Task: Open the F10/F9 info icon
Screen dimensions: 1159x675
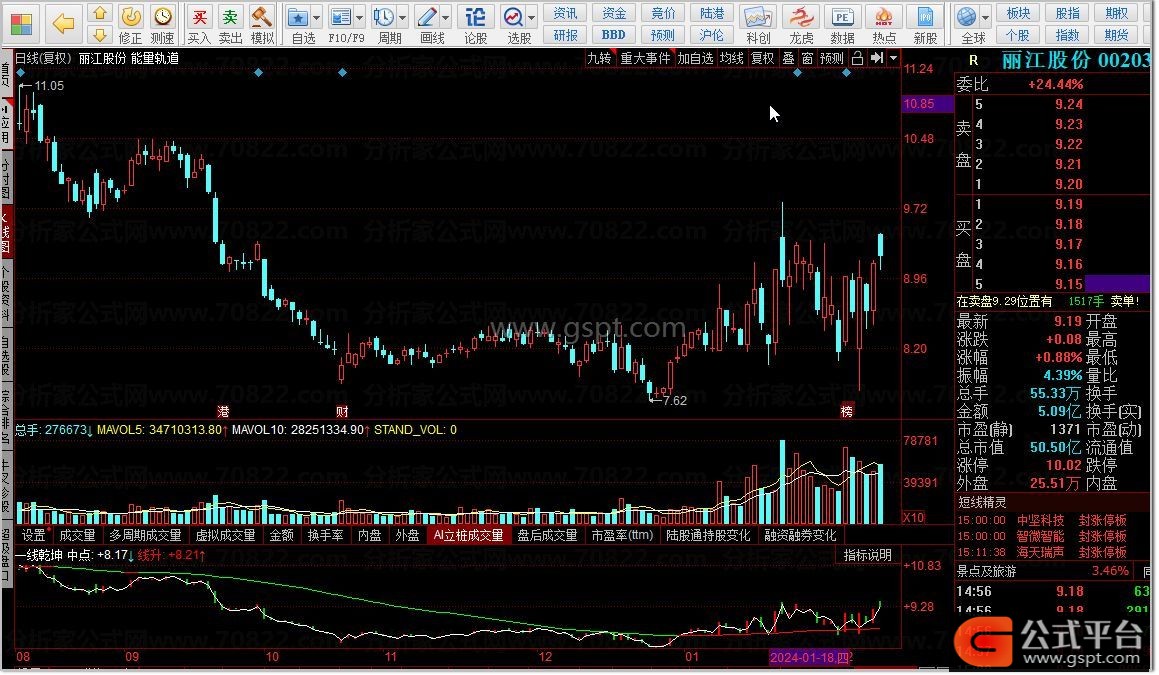Action: 341,16
